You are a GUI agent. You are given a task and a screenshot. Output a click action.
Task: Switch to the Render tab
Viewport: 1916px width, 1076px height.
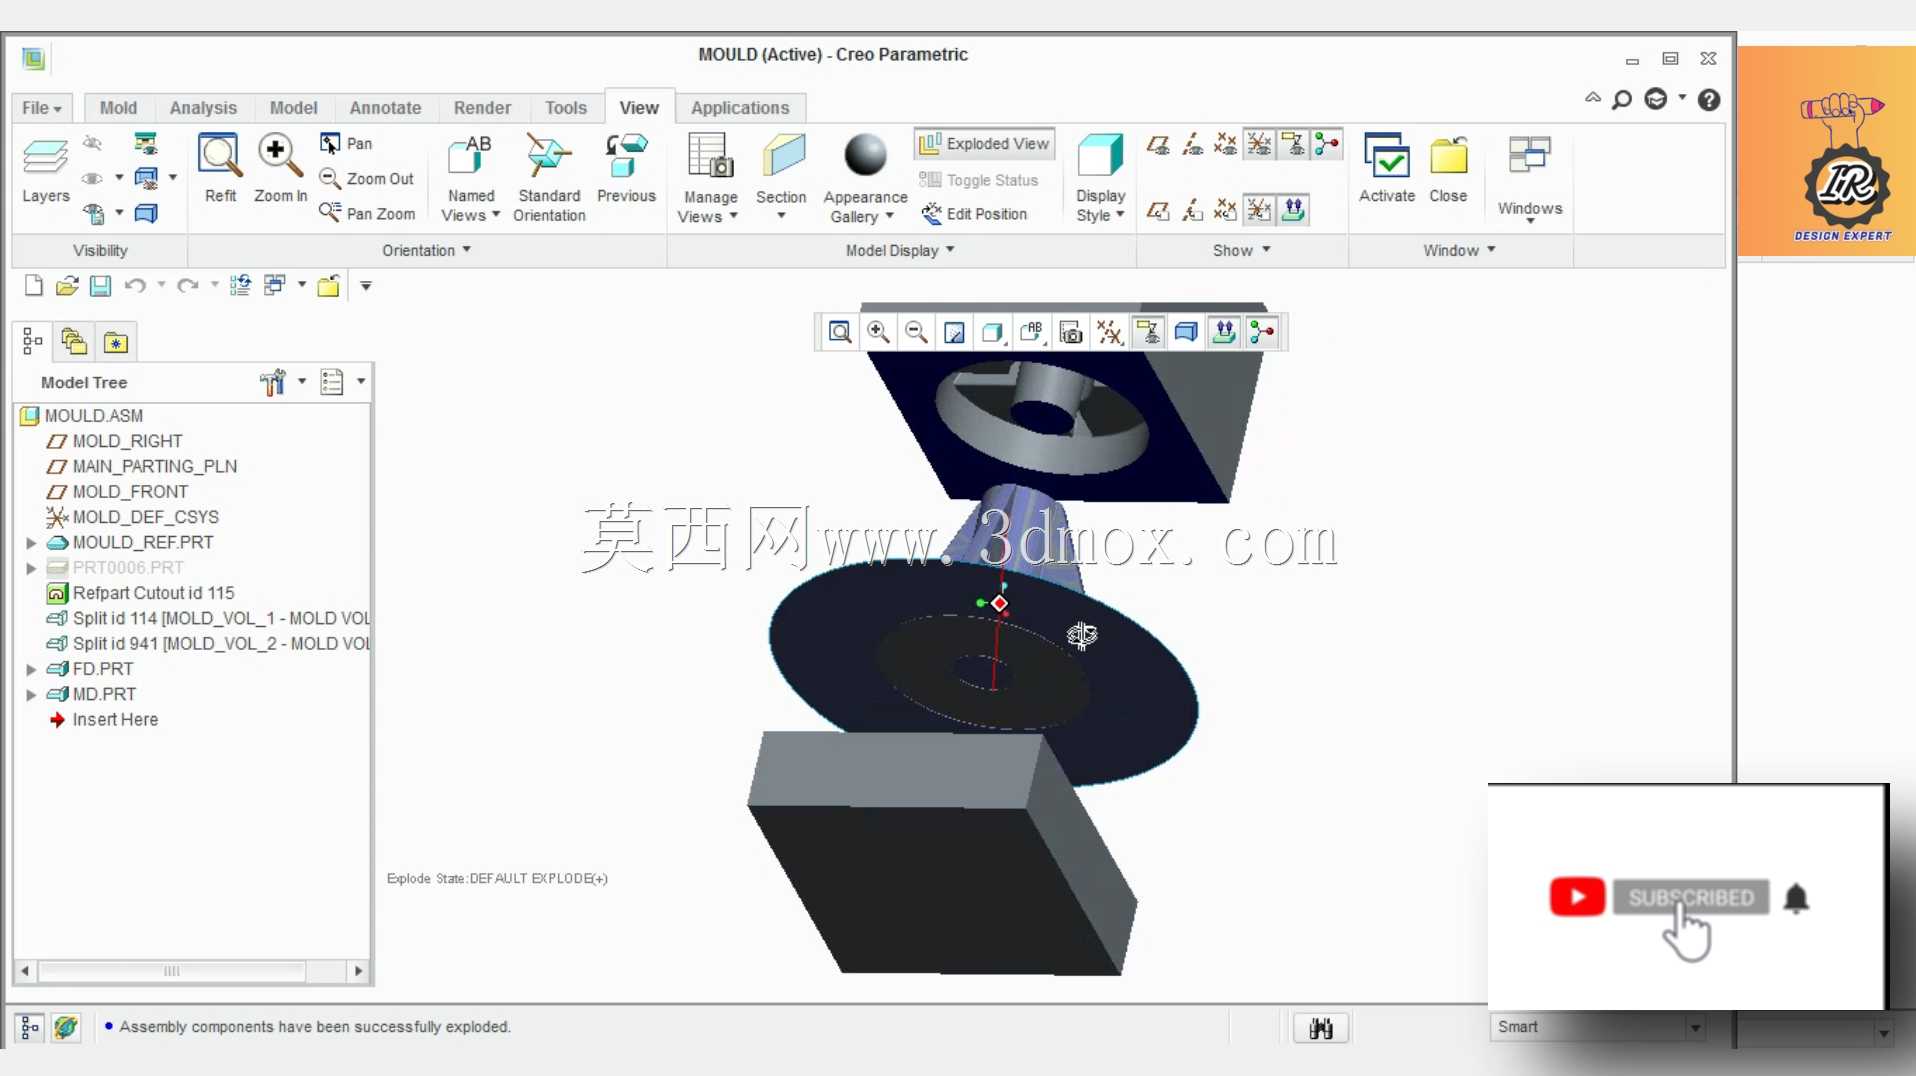tap(482, 108)
